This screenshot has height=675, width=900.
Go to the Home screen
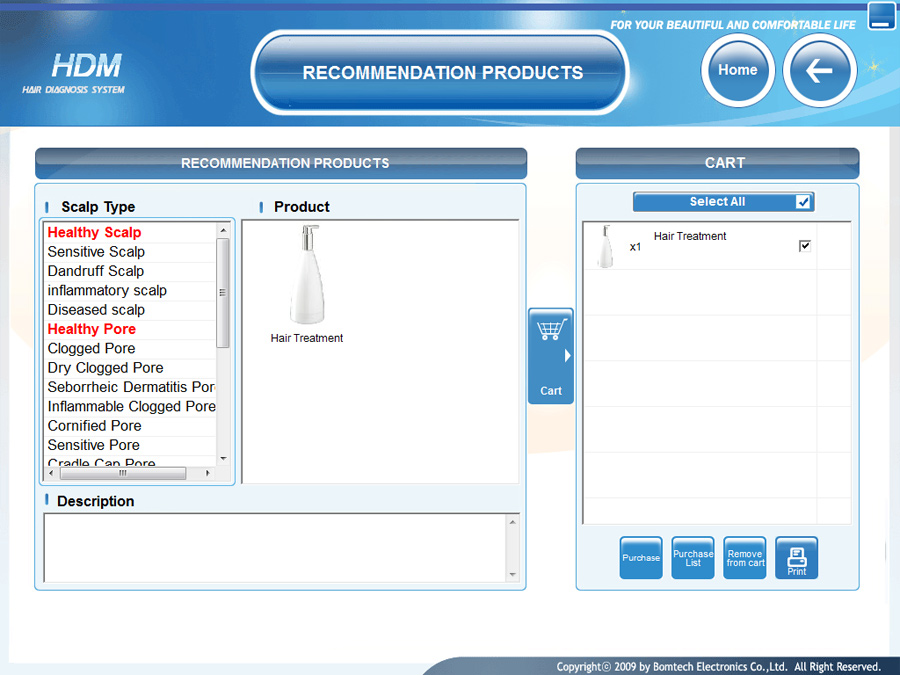(x=738, y=70)
